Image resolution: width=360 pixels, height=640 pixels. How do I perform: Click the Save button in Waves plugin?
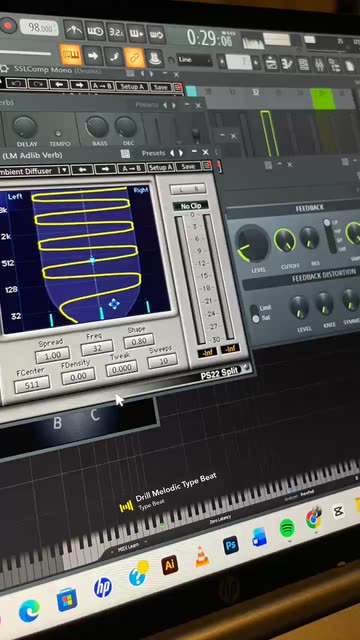188,166
